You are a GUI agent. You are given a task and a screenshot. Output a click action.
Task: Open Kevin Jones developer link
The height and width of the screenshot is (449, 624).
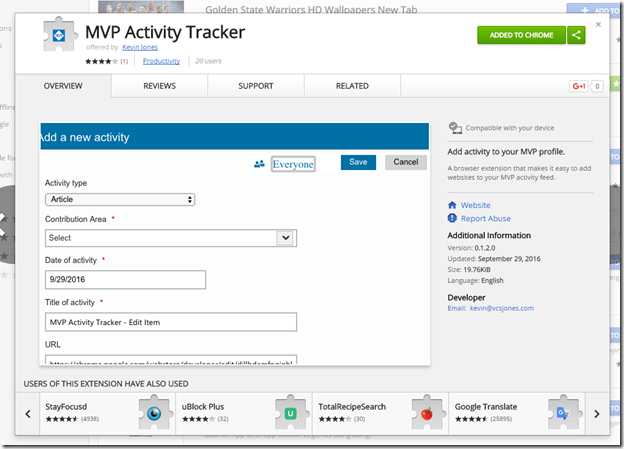tap(140, 47)
